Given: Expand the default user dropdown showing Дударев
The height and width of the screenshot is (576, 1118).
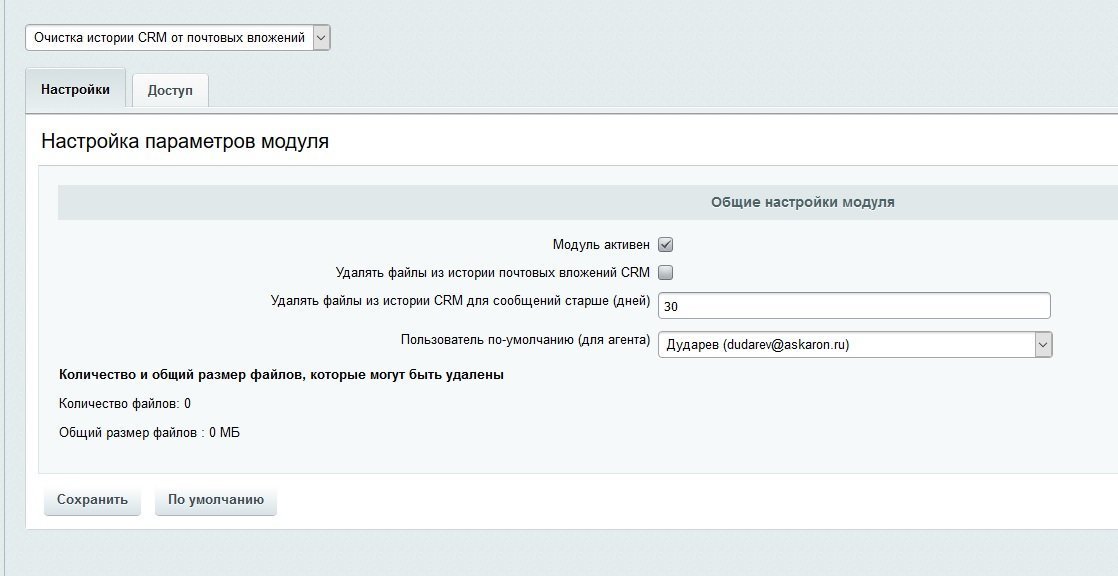Looking at the screenshot, I should pos(845,345).
